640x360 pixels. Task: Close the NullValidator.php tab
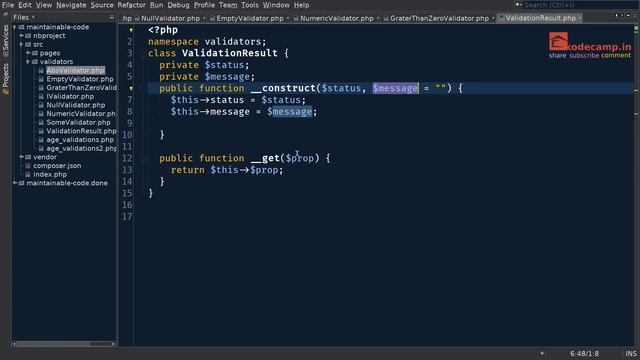204,18
